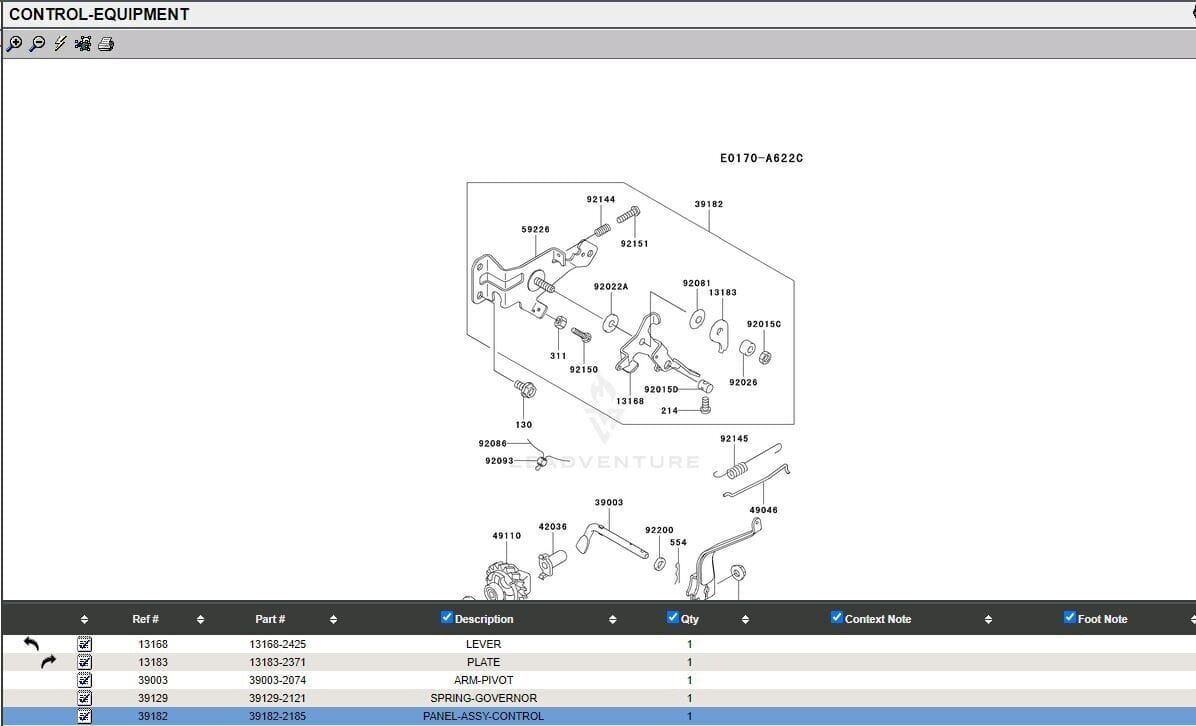Click the checklist icon in ARM-PIVOT row
Screen dimensions: 1196x726
[84, 680]
